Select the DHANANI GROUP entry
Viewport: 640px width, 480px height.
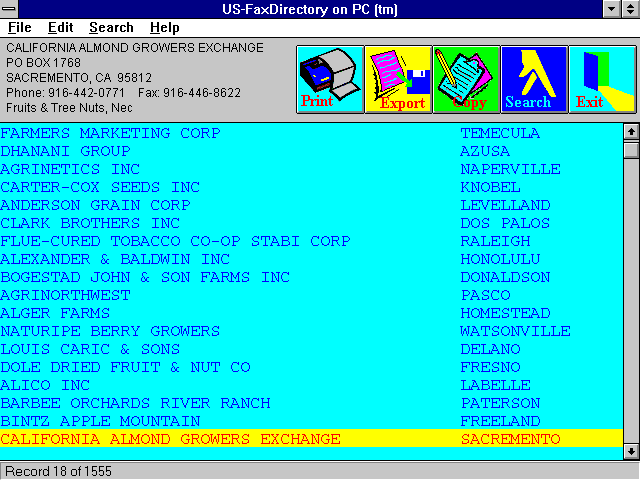(x=311, y=151)
